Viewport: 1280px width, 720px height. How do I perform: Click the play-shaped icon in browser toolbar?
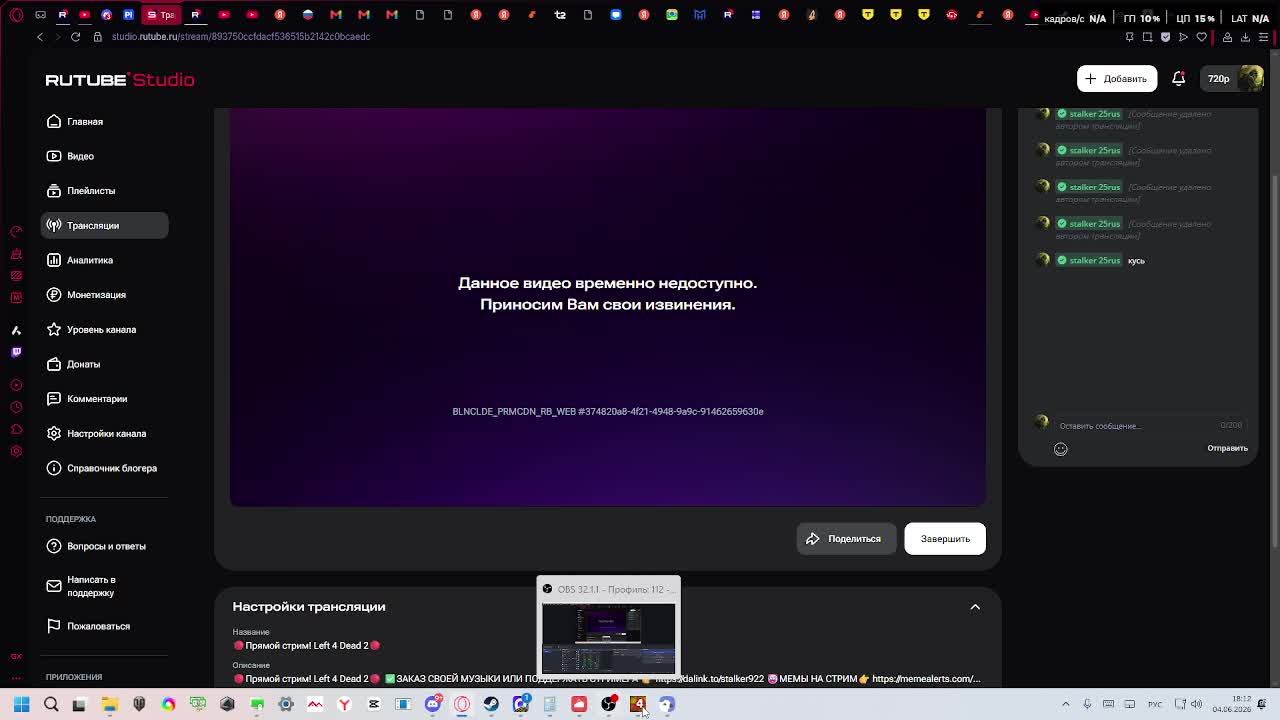[x=1183, y=37]
